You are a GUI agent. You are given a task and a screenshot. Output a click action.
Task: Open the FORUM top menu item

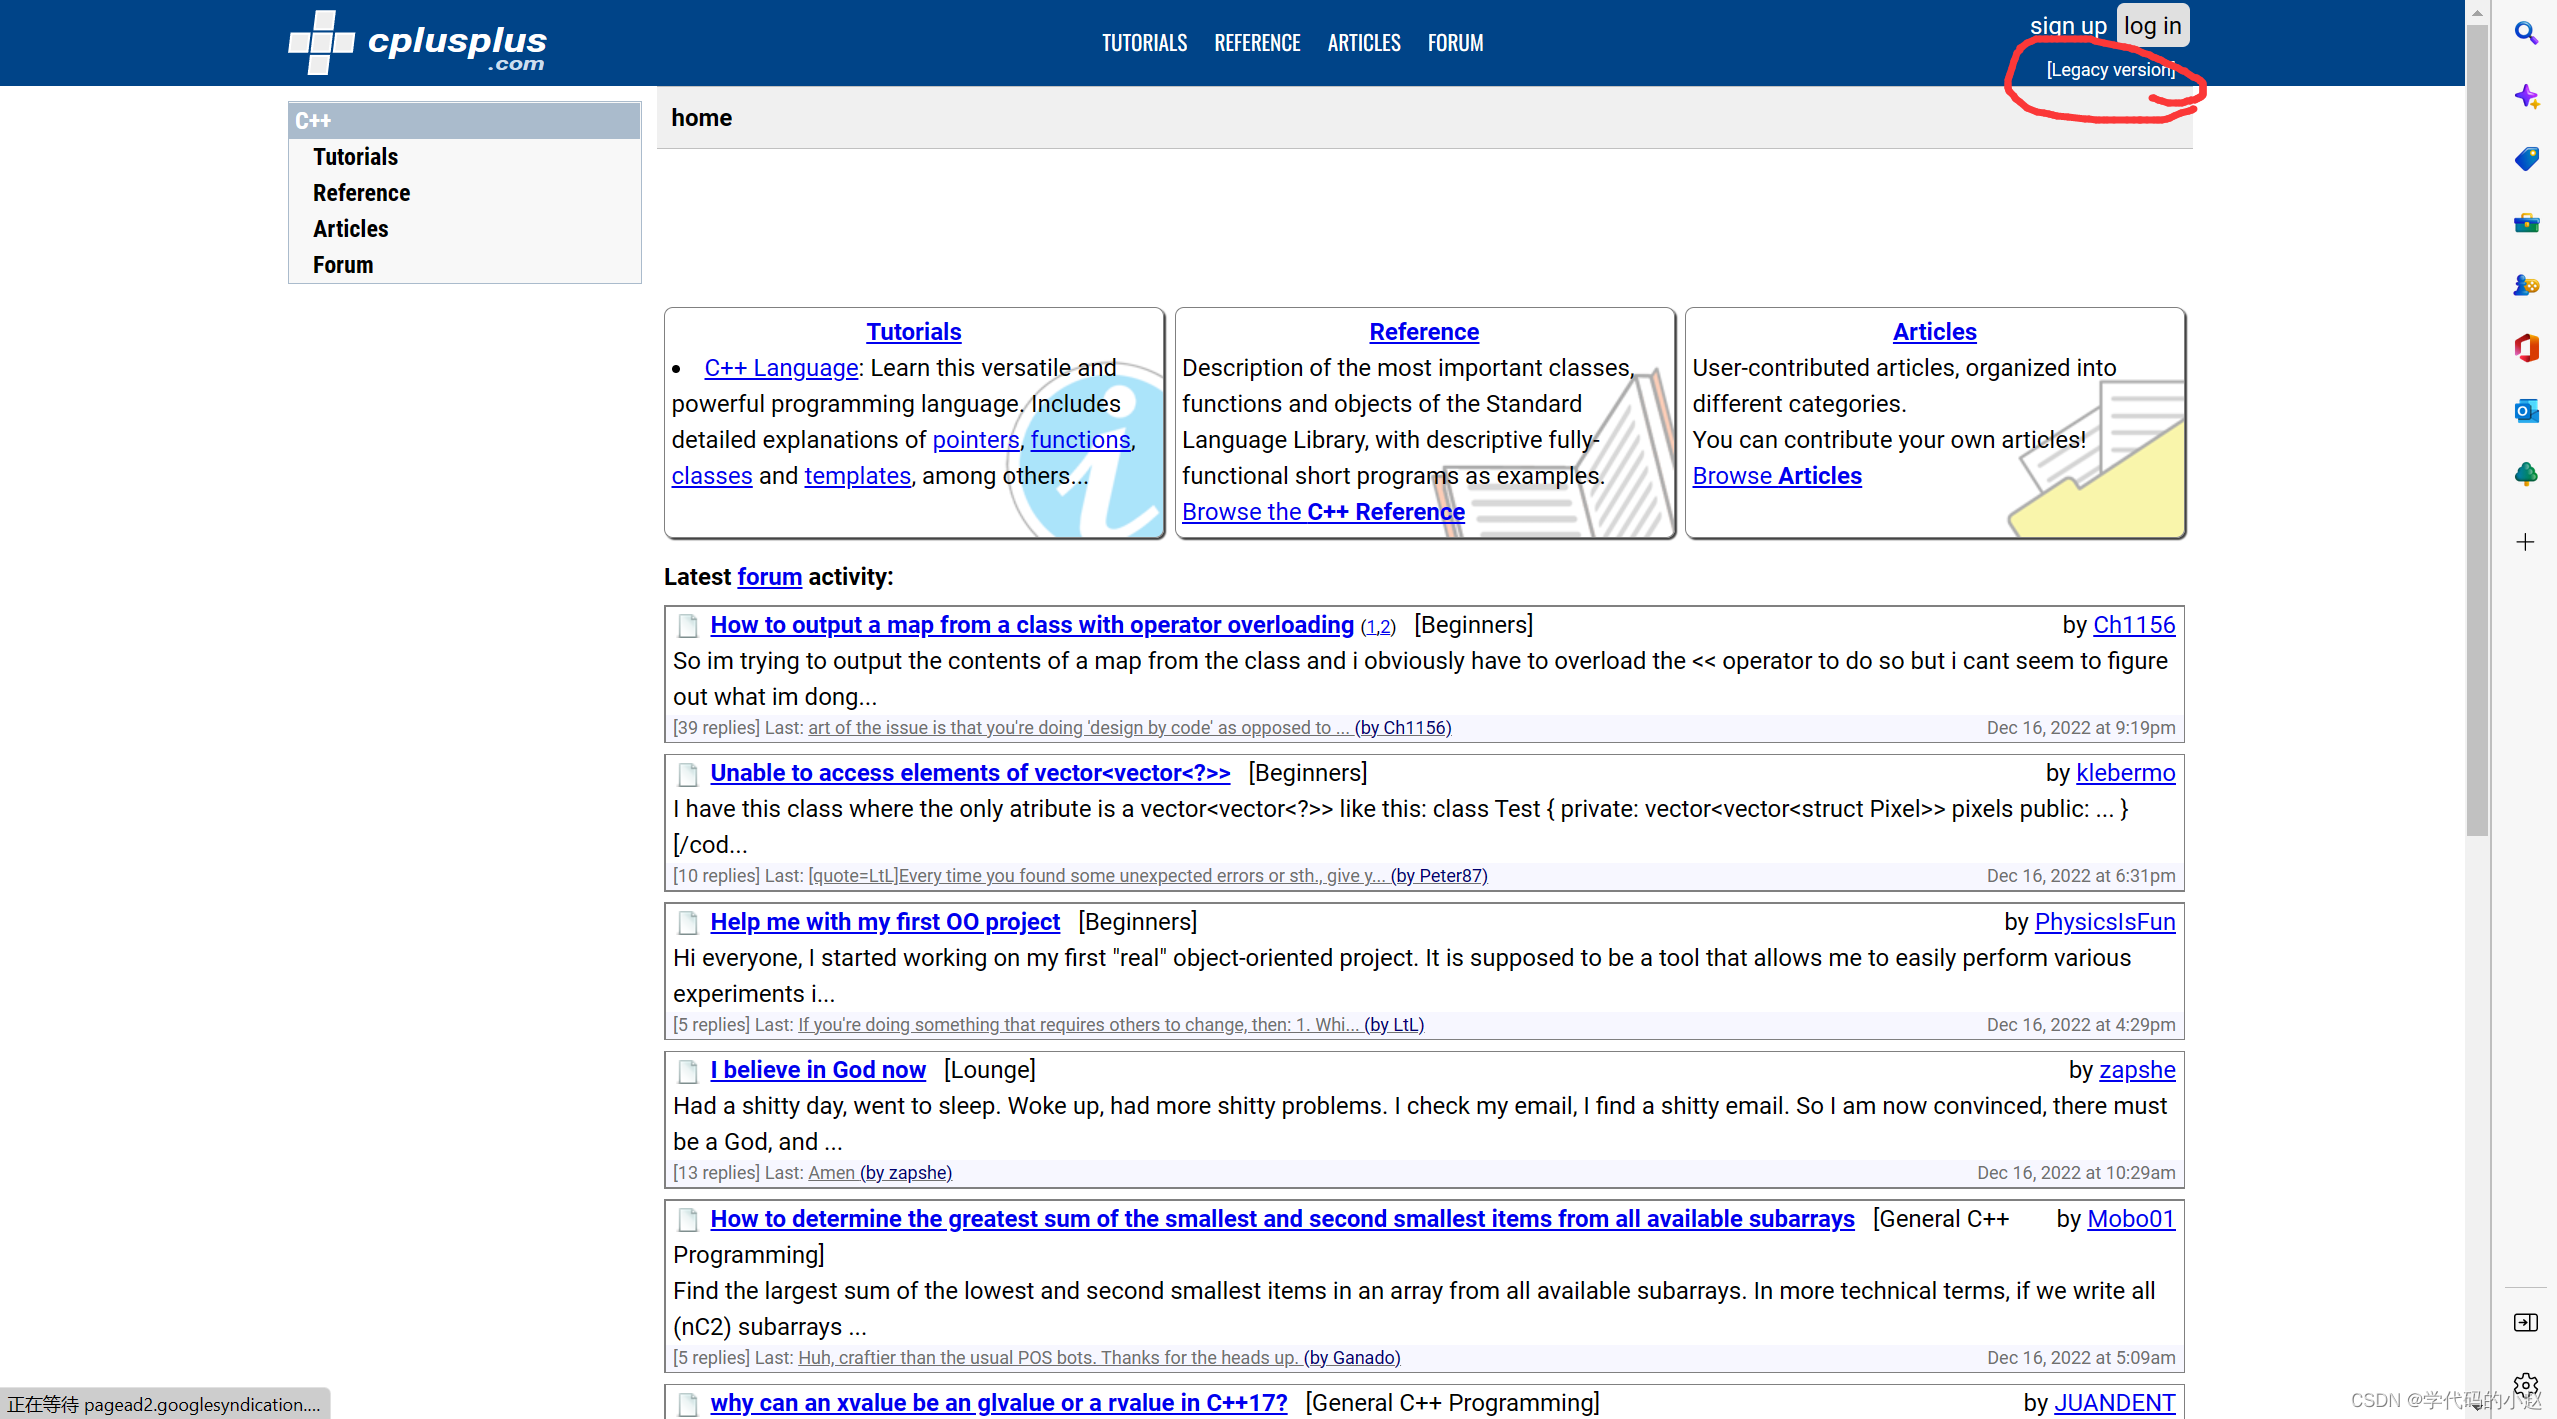1455,43
